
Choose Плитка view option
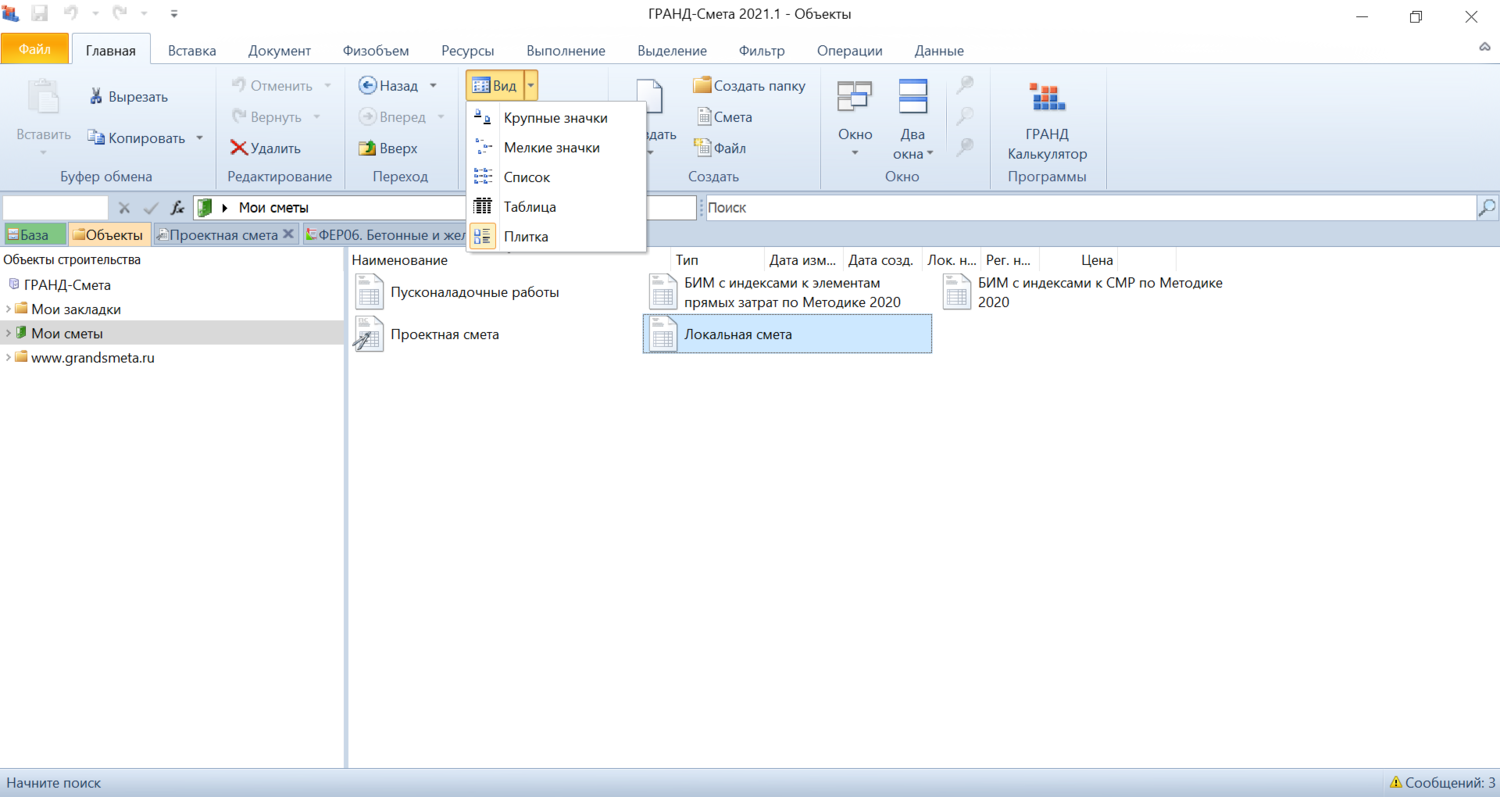(556, 237)
